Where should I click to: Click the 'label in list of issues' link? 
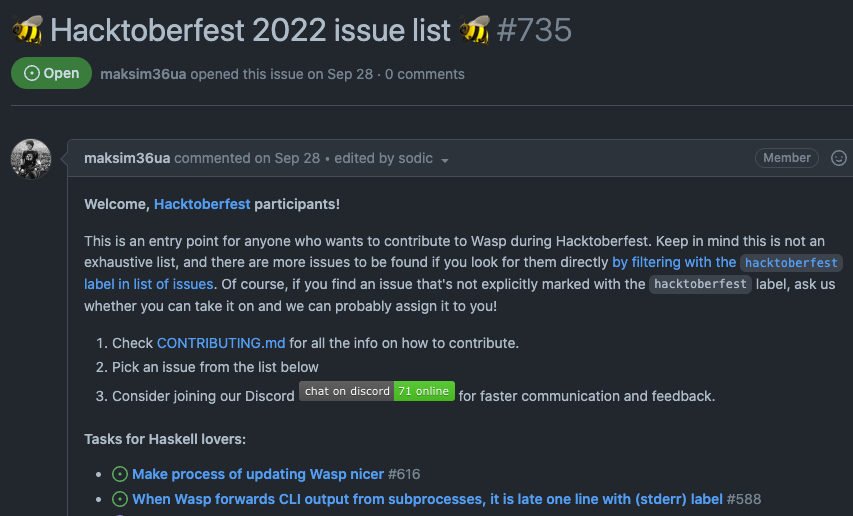[x=149, y=284]
